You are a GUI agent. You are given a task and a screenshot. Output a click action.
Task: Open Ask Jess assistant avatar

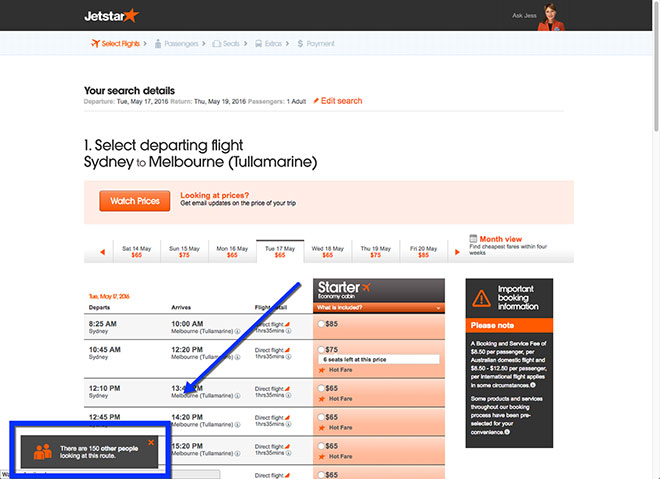point(551,17)
